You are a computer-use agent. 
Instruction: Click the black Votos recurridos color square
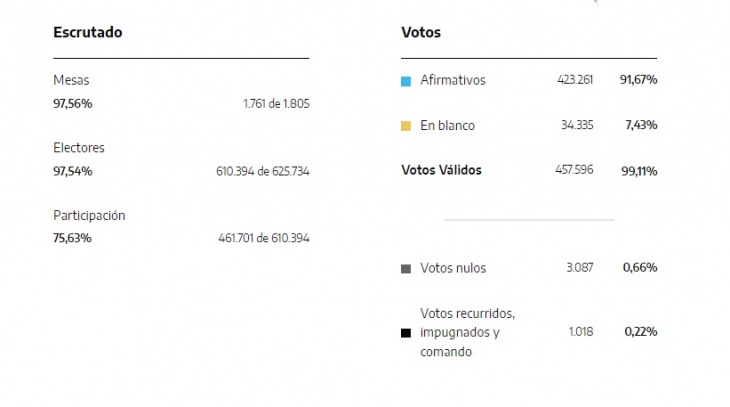[x=406, y=333]
